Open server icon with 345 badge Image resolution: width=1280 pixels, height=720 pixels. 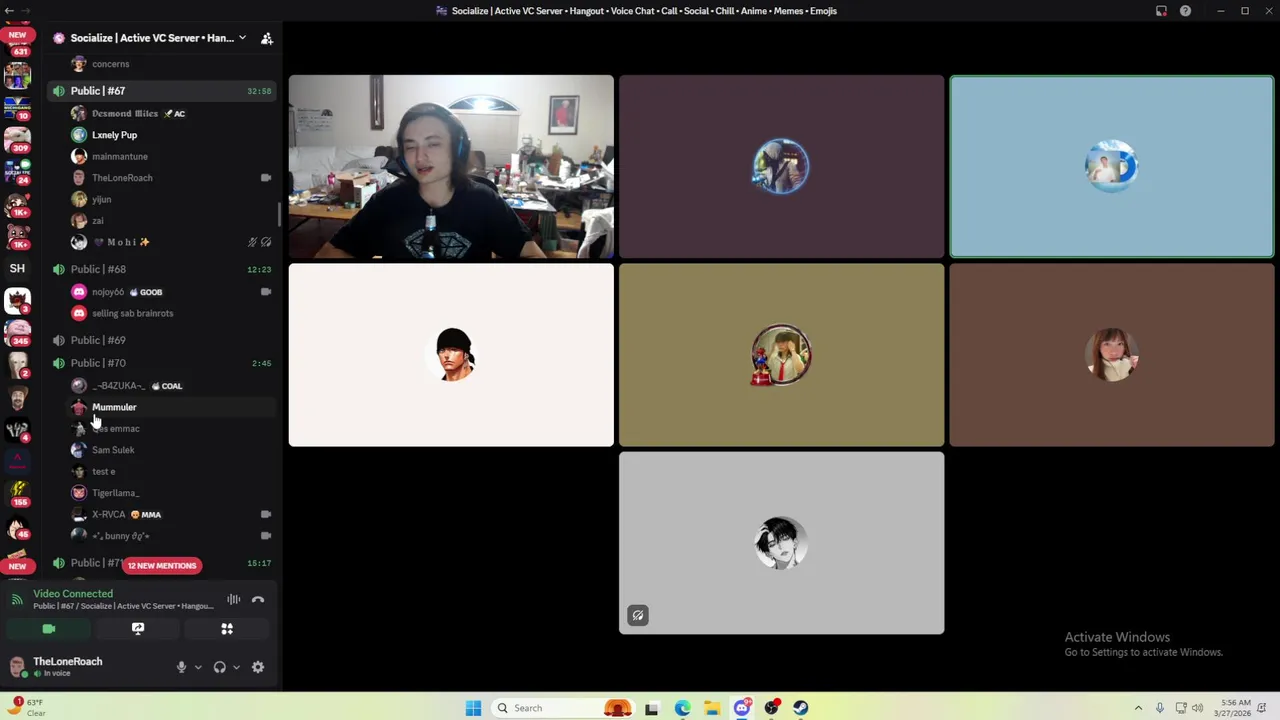17,334
